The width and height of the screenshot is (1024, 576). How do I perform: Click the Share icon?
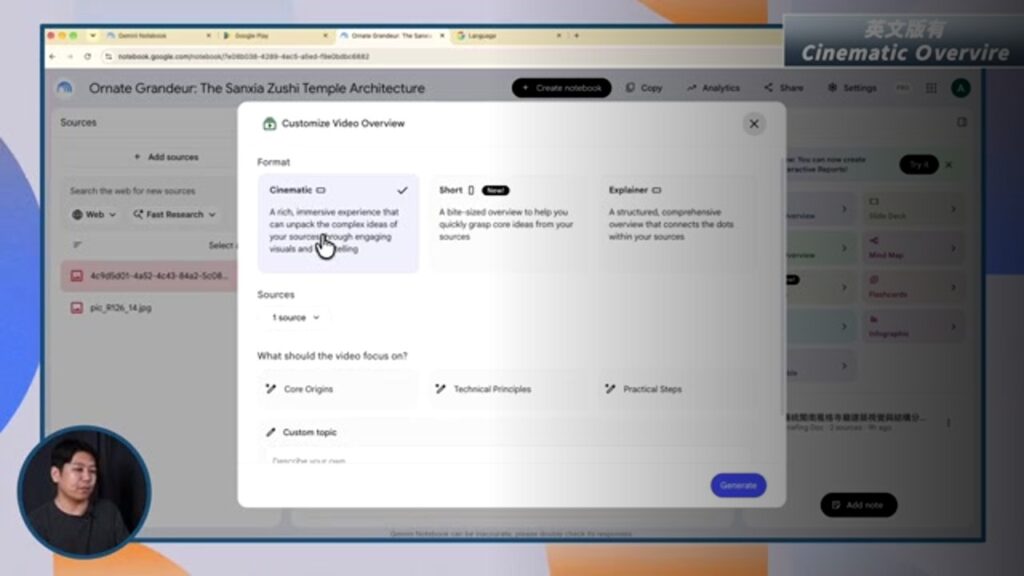pyautogui.click(x=768, y=88)
